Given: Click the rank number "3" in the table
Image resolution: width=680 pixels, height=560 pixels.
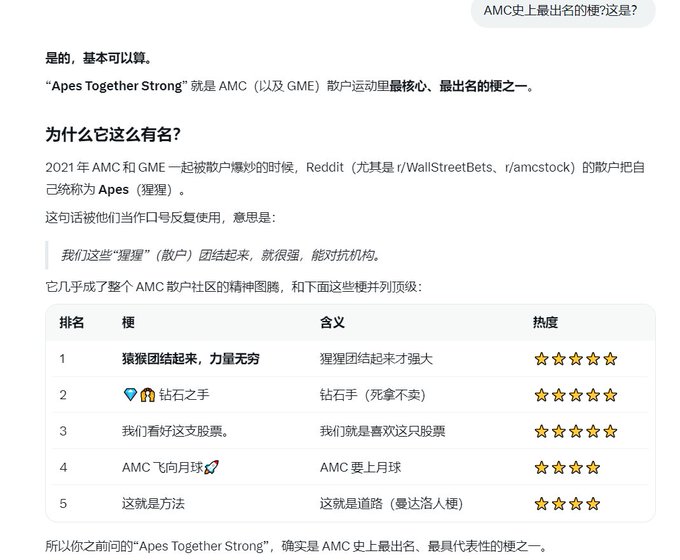Looking at the screenshot, I should (63, 431).
